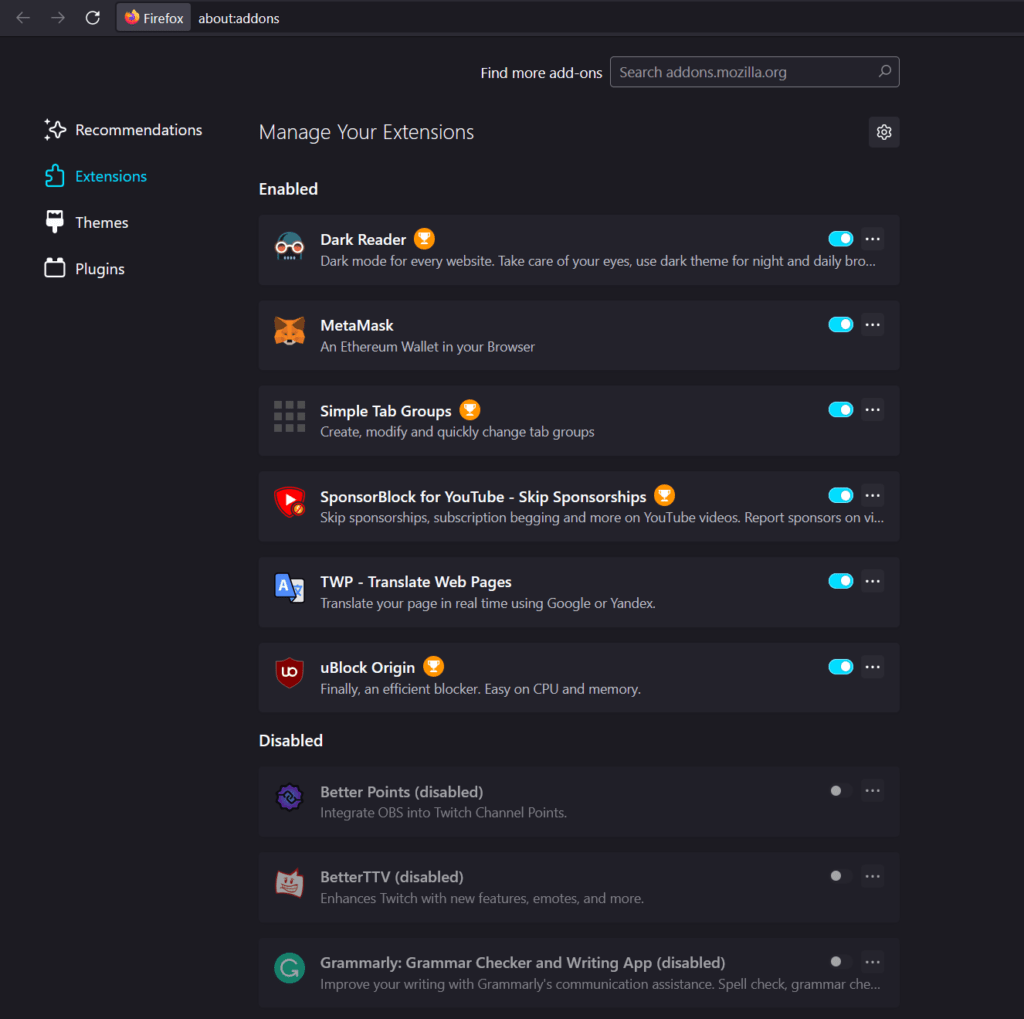Click the uBlock Origin shield icon
Screen dimensions: 1024x1019
(x=289, y=673)
